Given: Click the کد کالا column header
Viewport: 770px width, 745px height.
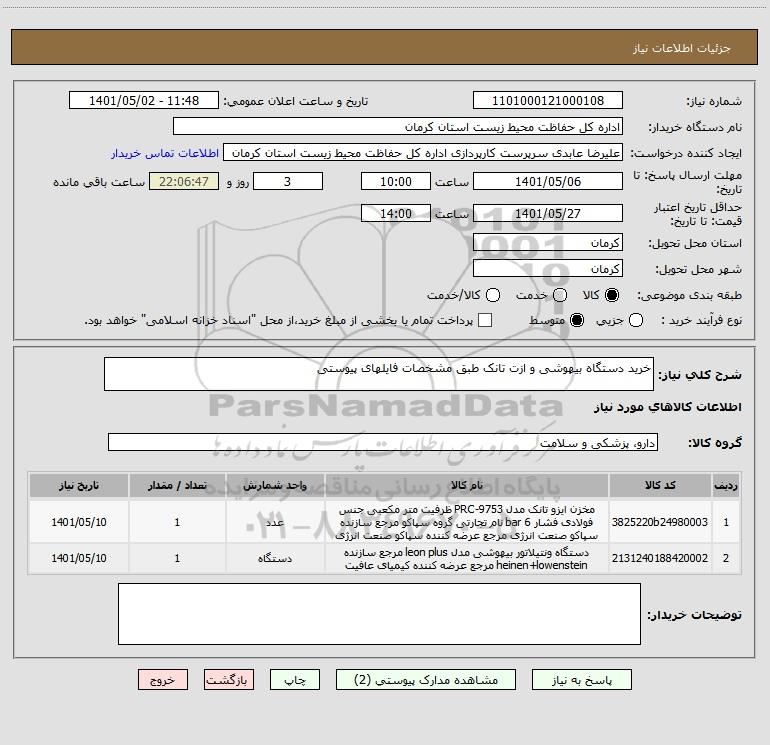Looking at the screenshot, I should tap(660, 486).
